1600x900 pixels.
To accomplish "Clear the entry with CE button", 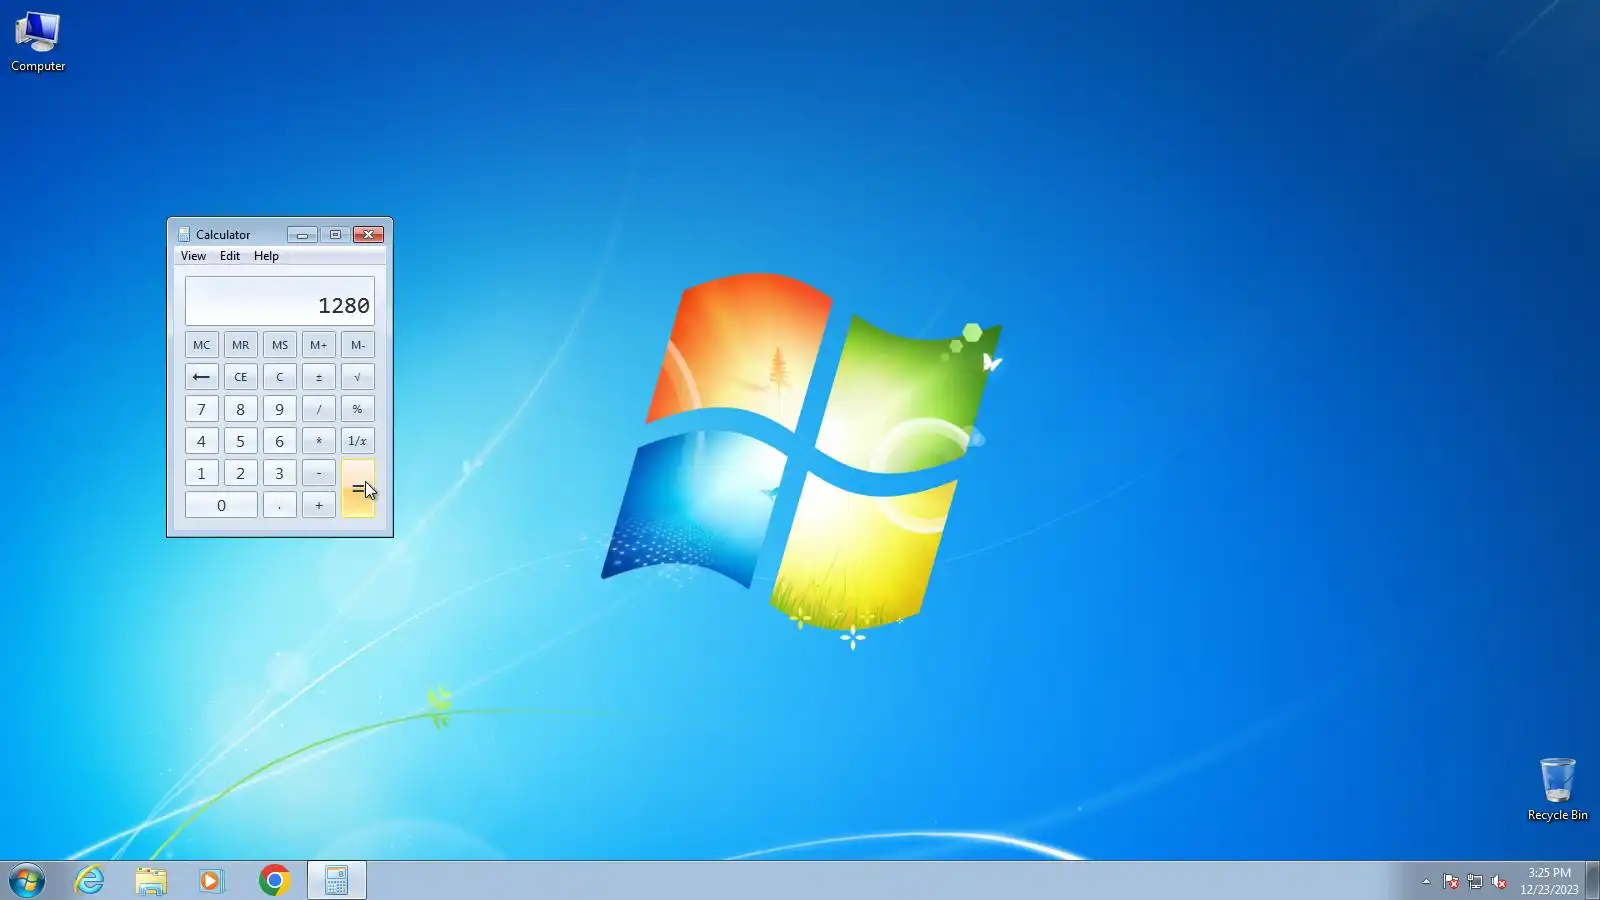I will (x=241, y=377).
